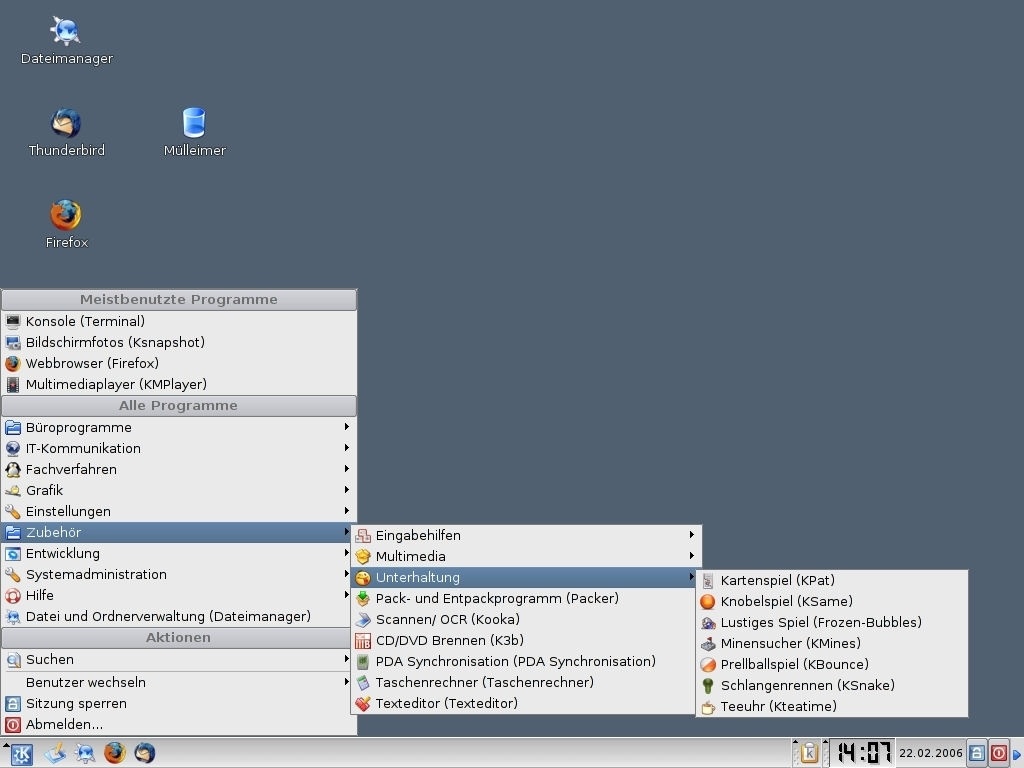Viewport: 1024px width, 768px height.
Task: Open the Mülleimer trash desktop icon
Action: (194, 132)
